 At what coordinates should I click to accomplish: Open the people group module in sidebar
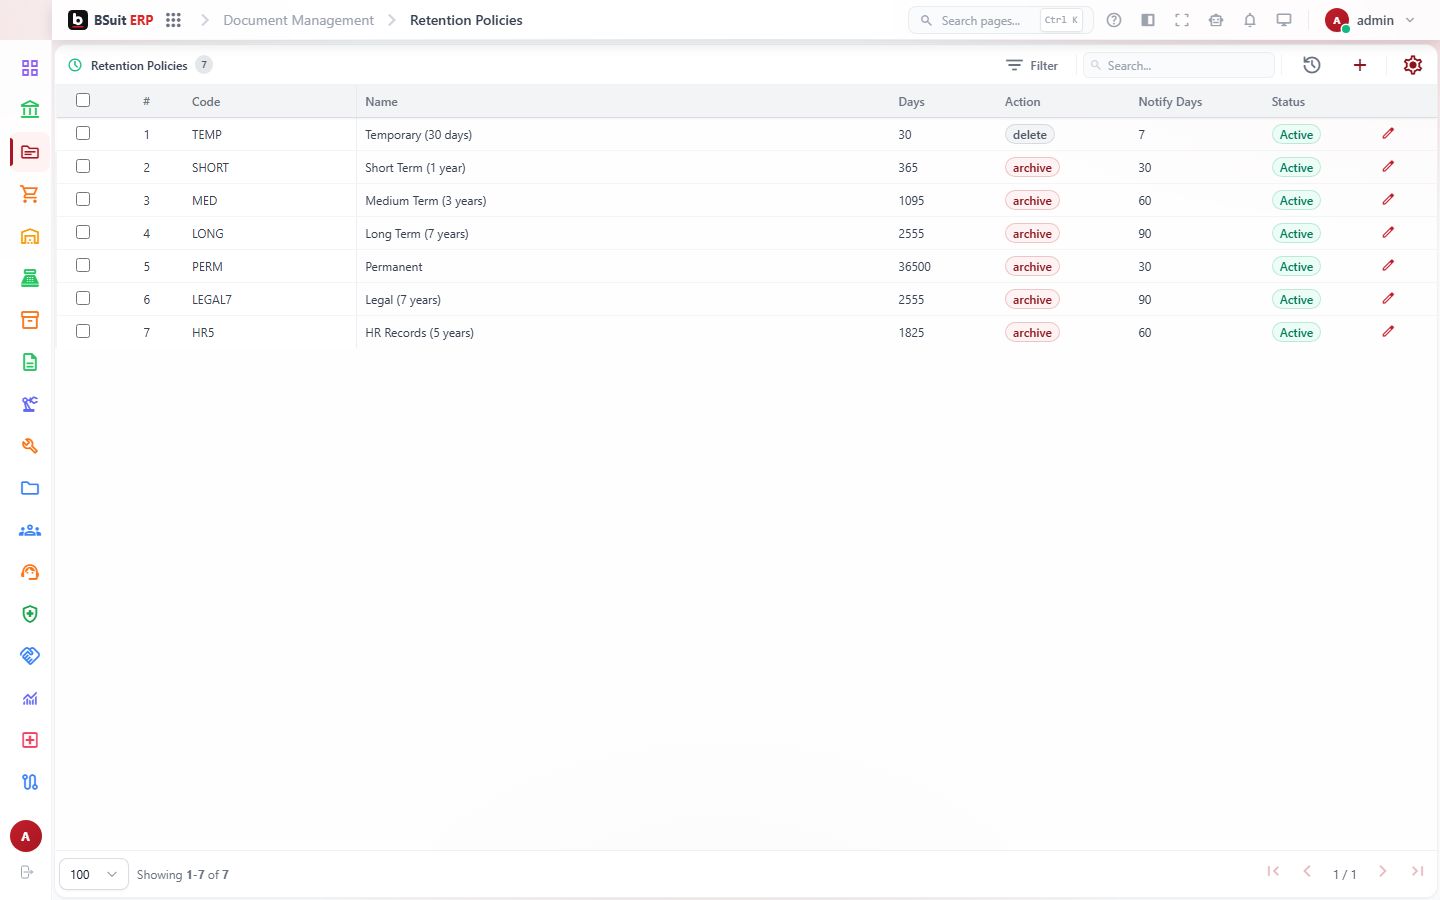(30, 530)
